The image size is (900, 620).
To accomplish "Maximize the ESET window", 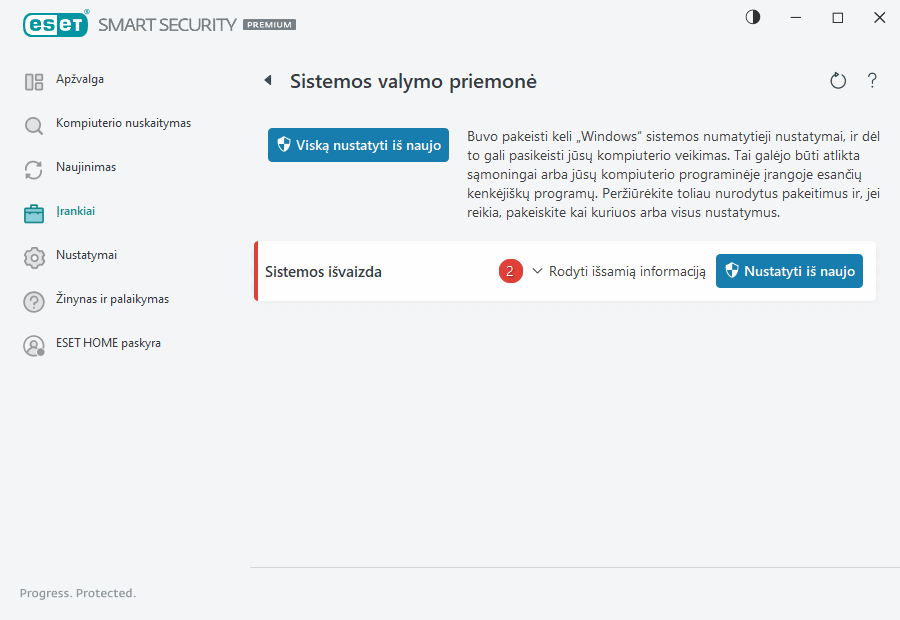I will (x=838, y=18).
